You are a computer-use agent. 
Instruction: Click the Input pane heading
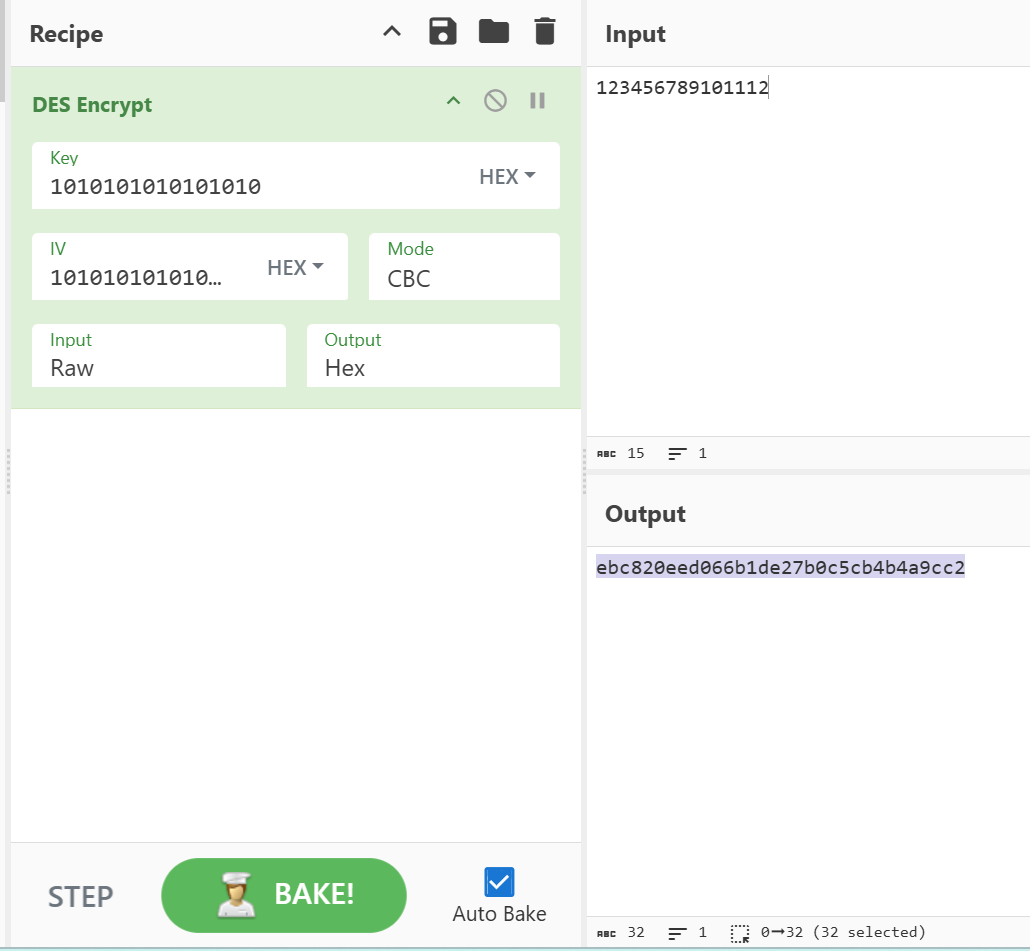pos(635,33)
